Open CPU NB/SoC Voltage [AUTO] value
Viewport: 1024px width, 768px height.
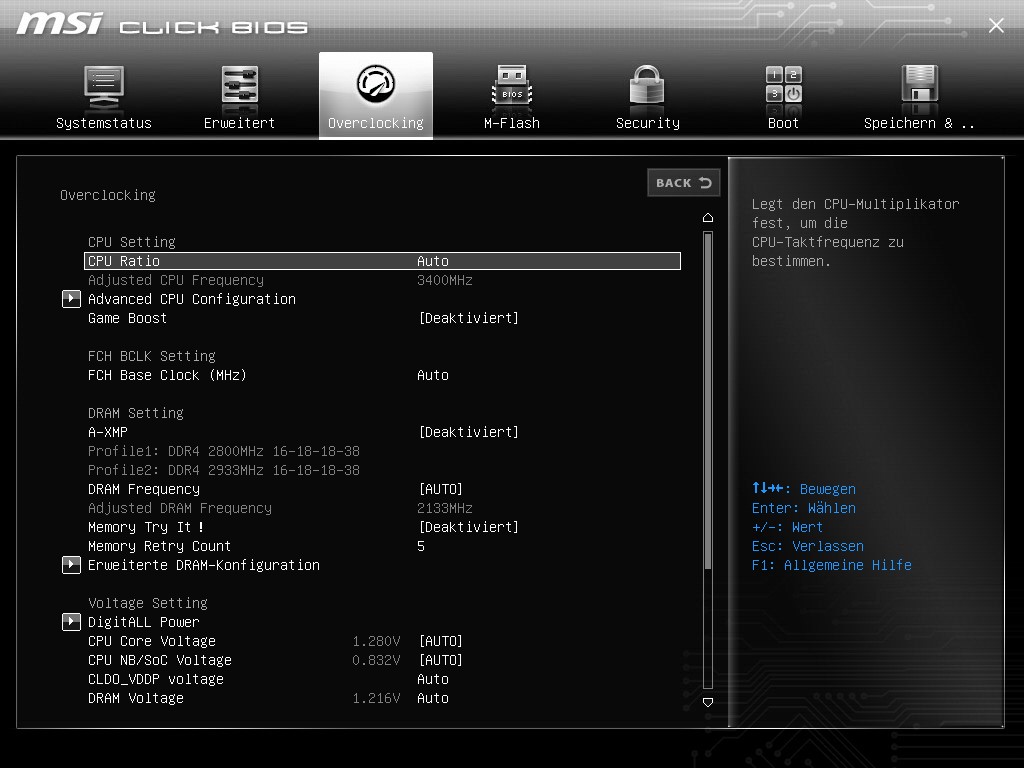tap(440, 660)
